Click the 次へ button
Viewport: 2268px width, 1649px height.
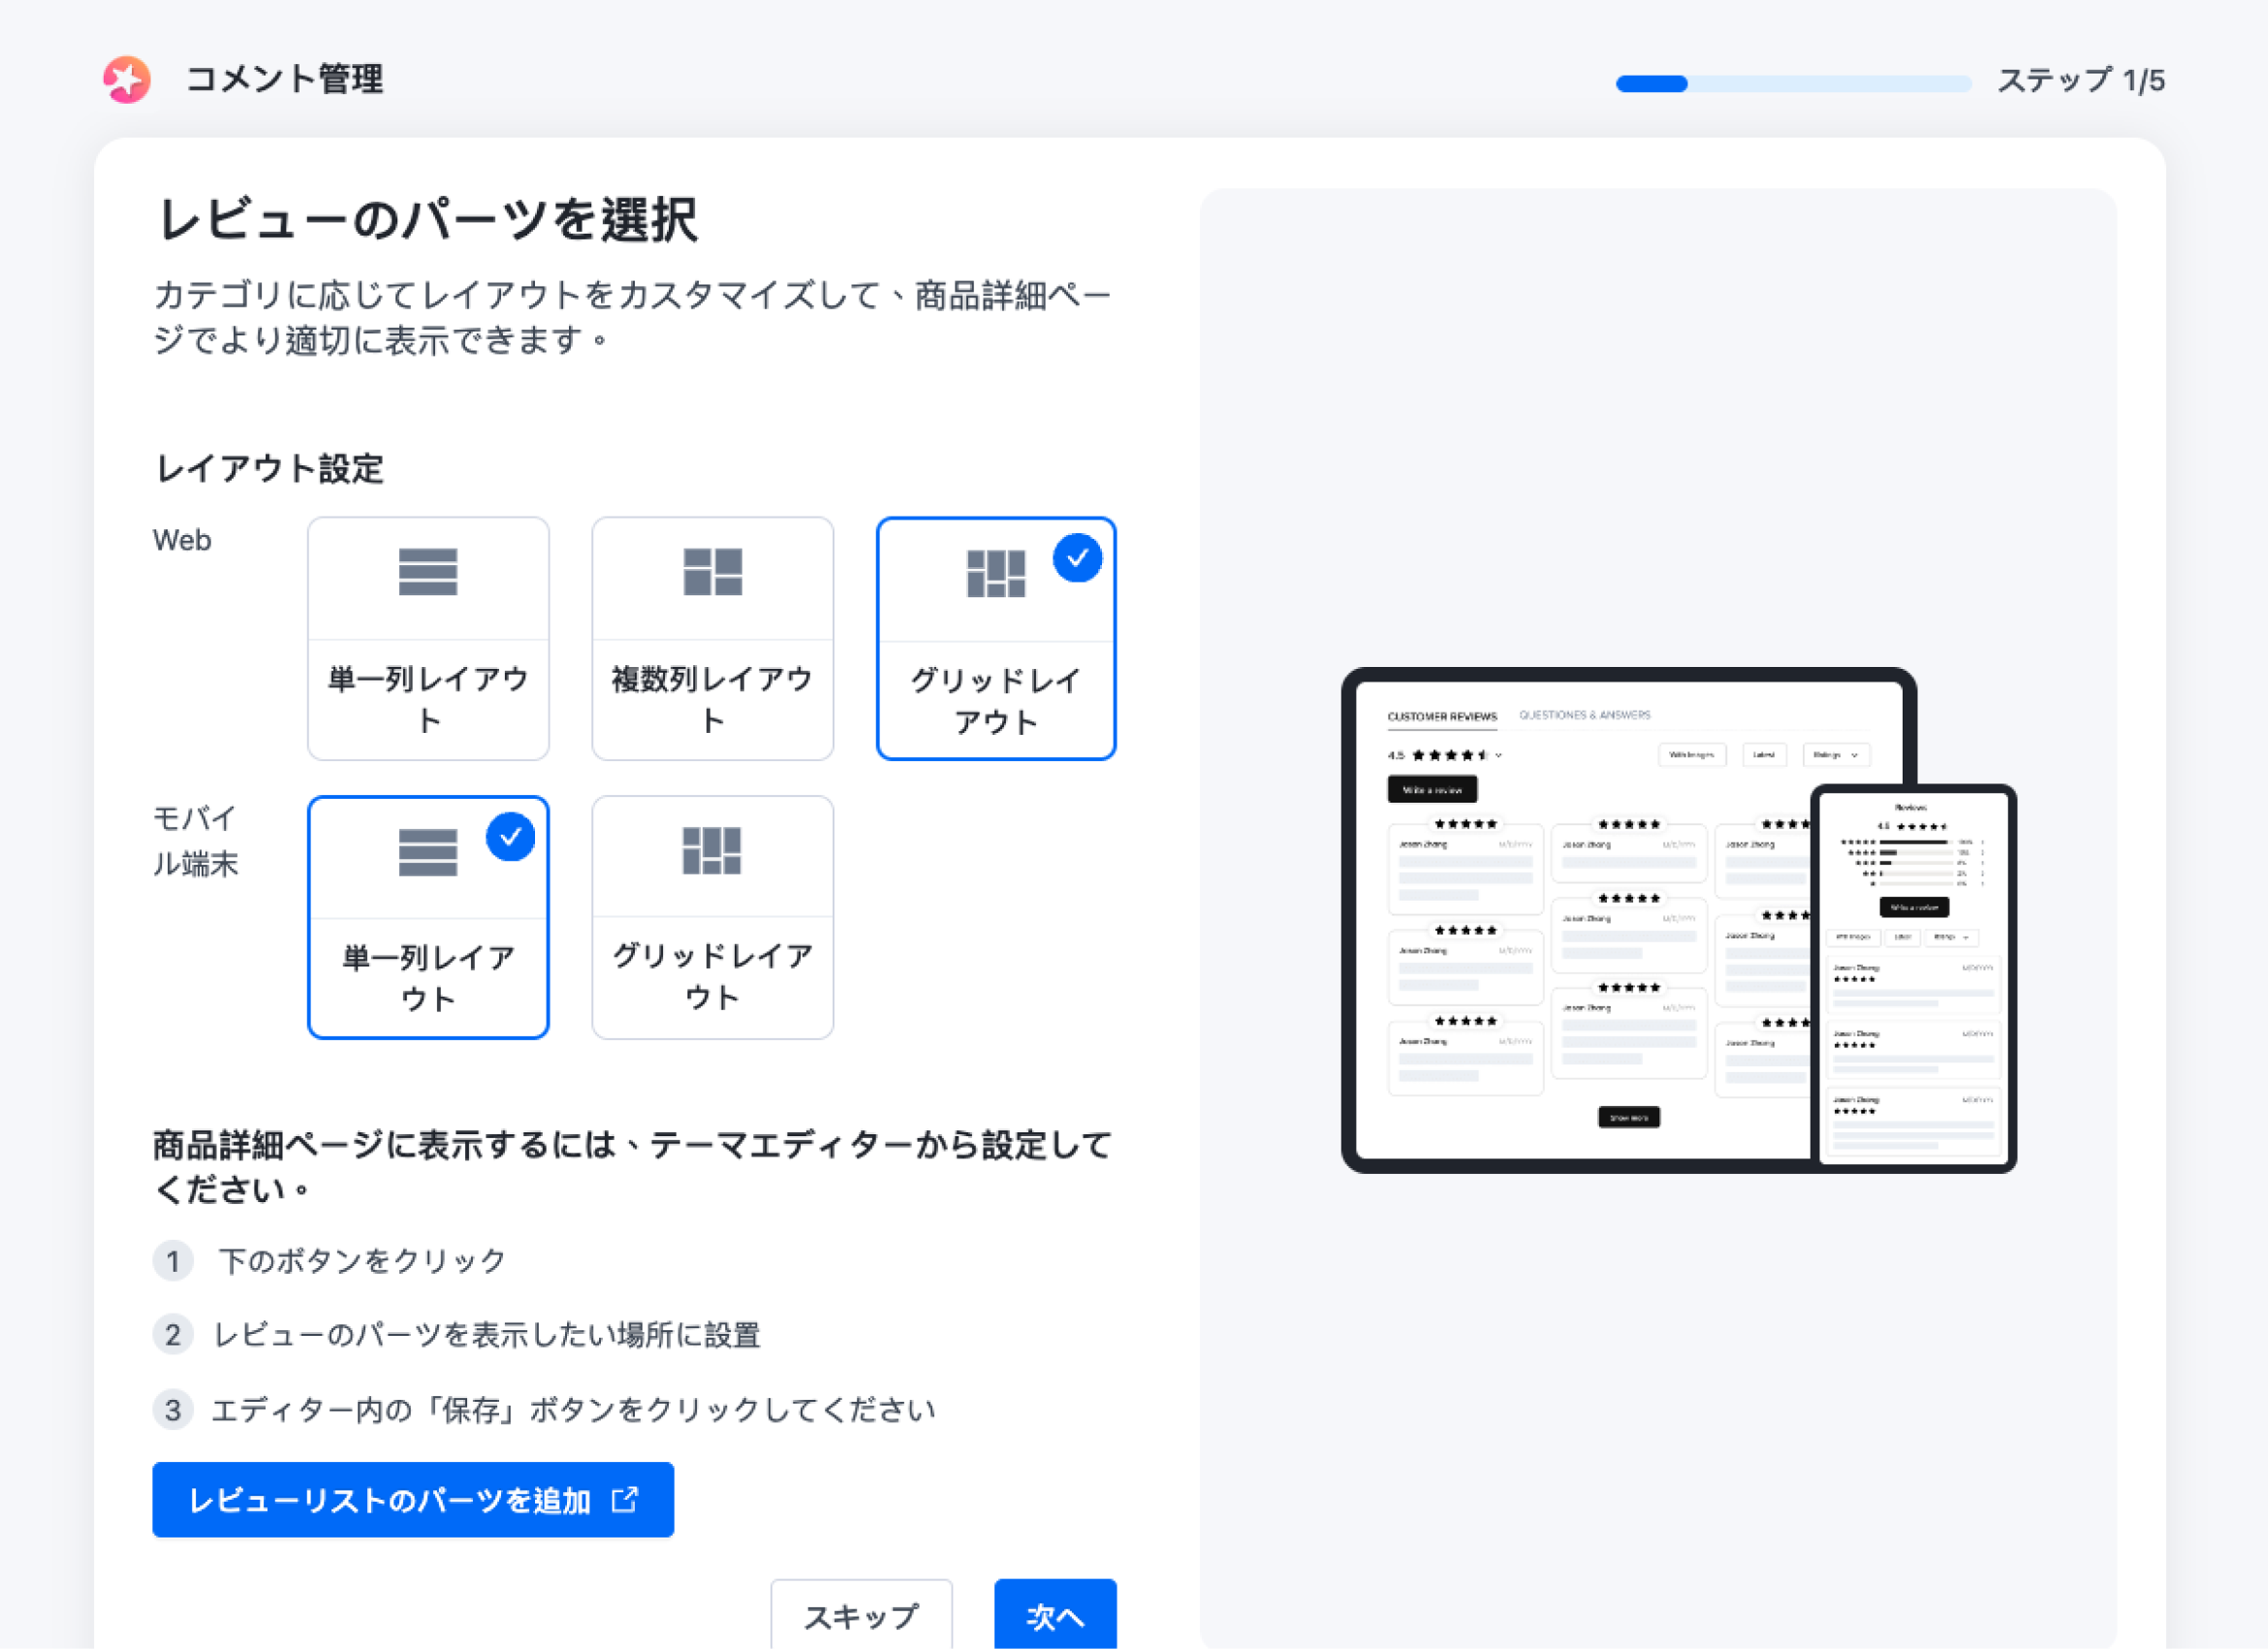pos(1055,1615)
